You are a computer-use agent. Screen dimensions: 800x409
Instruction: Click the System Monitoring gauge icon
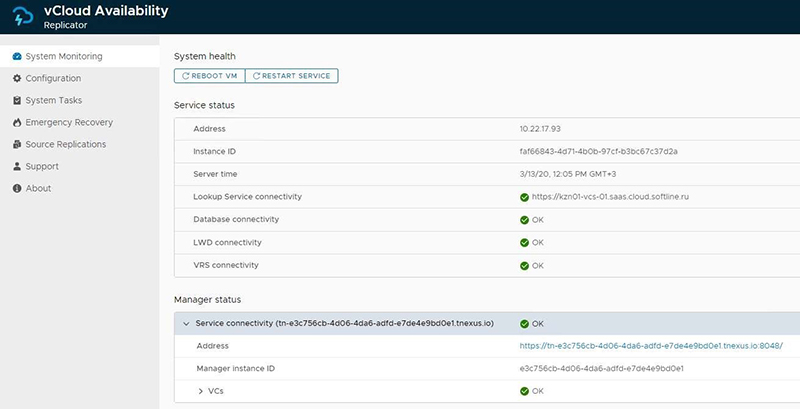[x=17, y=56]
